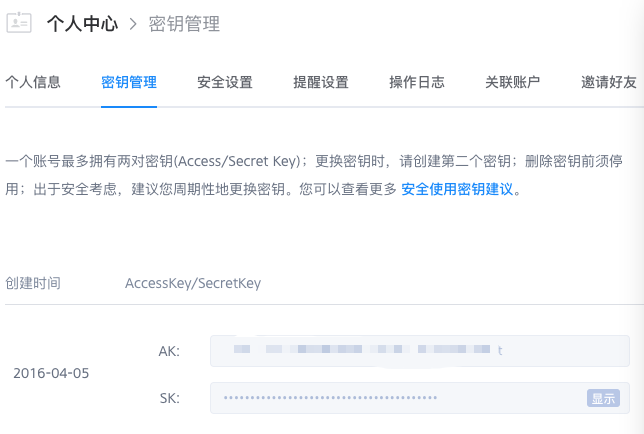The image size is (644, 434).
Task: Open the 提醒设置 tab
Action: point(321,82)
